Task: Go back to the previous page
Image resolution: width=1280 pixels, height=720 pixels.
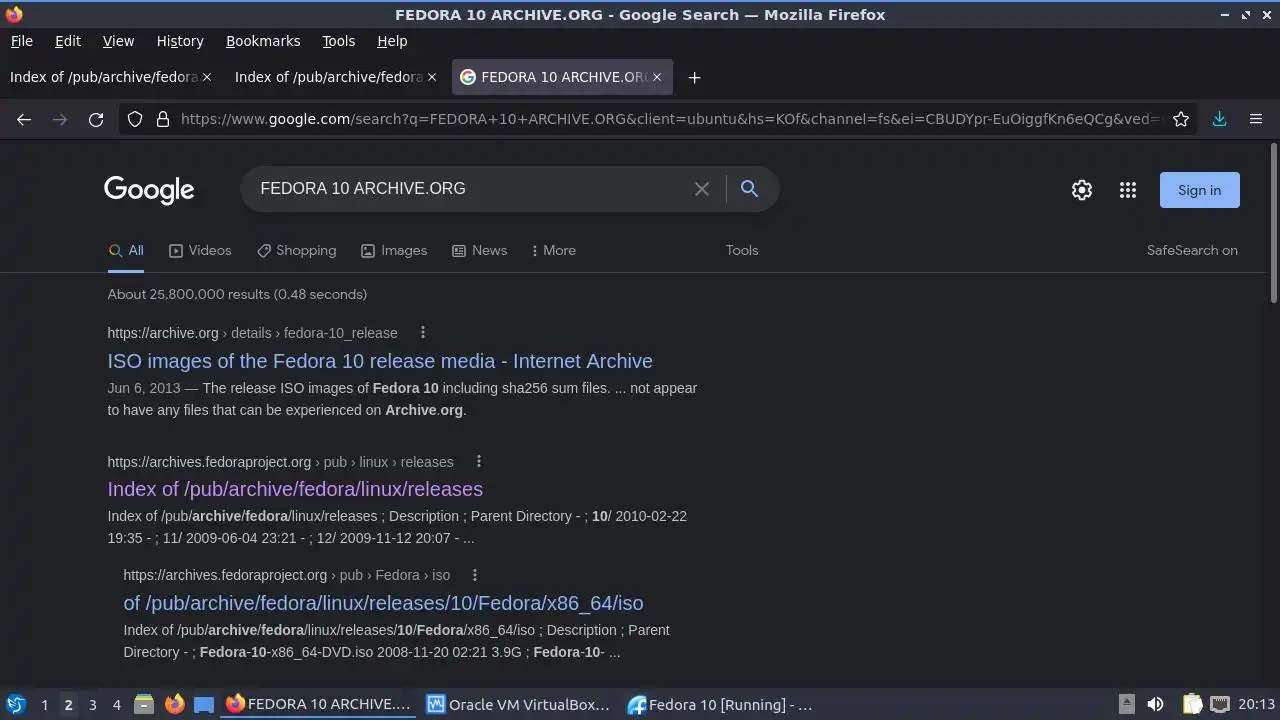Action: click(24, 119)
